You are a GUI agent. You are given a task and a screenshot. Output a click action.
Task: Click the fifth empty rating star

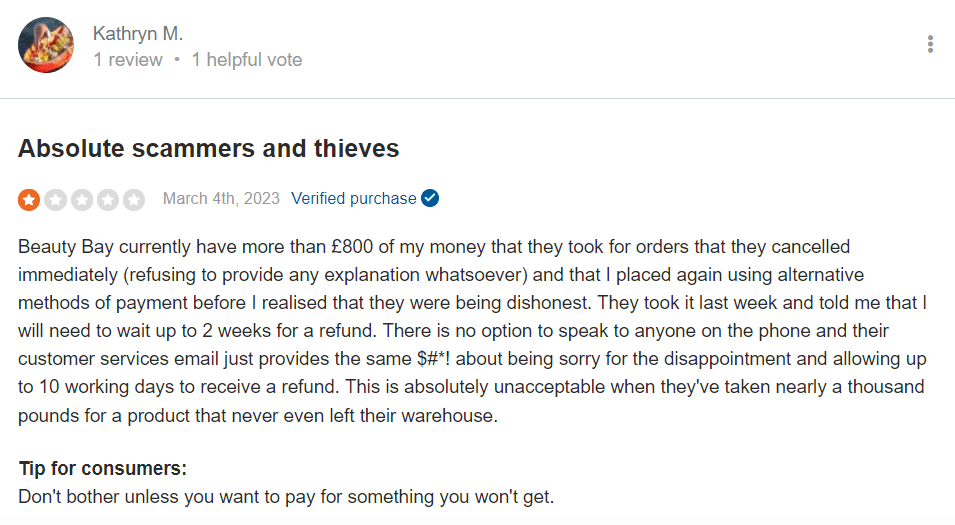[x=133, y=199]
